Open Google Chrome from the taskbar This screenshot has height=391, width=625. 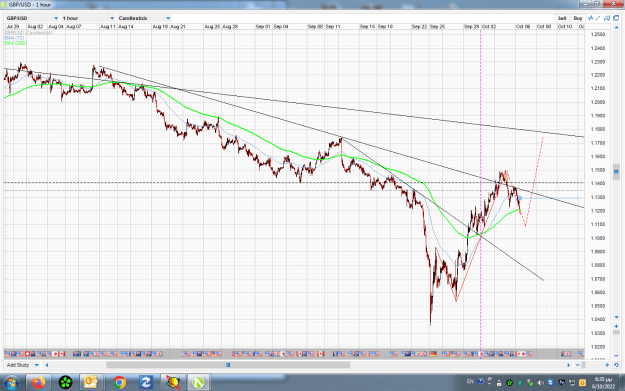tap(119, 383)
